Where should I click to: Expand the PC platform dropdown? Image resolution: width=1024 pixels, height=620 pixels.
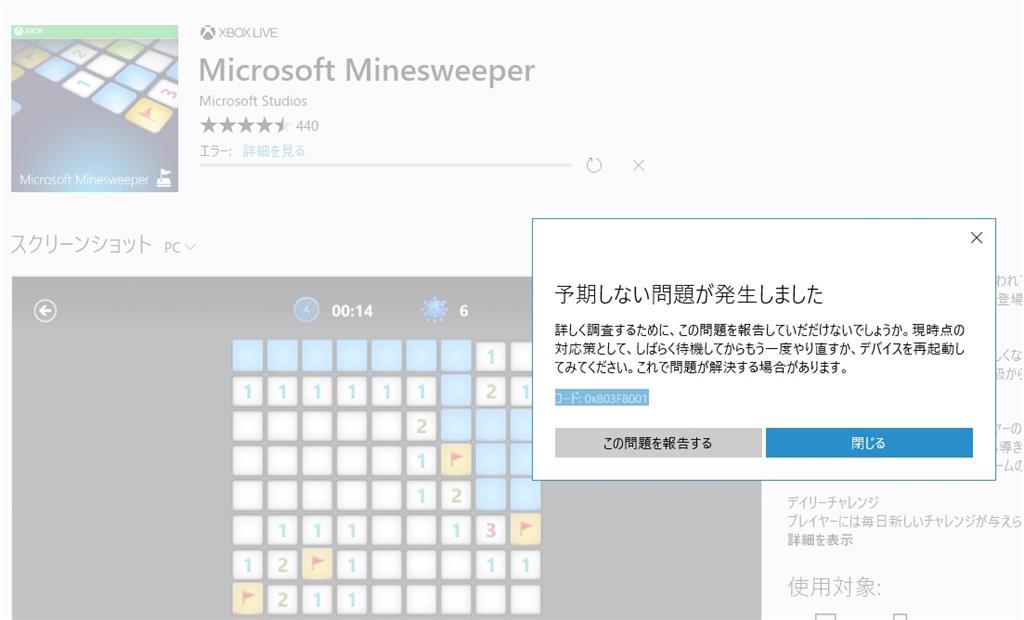[x=180, y=247]
